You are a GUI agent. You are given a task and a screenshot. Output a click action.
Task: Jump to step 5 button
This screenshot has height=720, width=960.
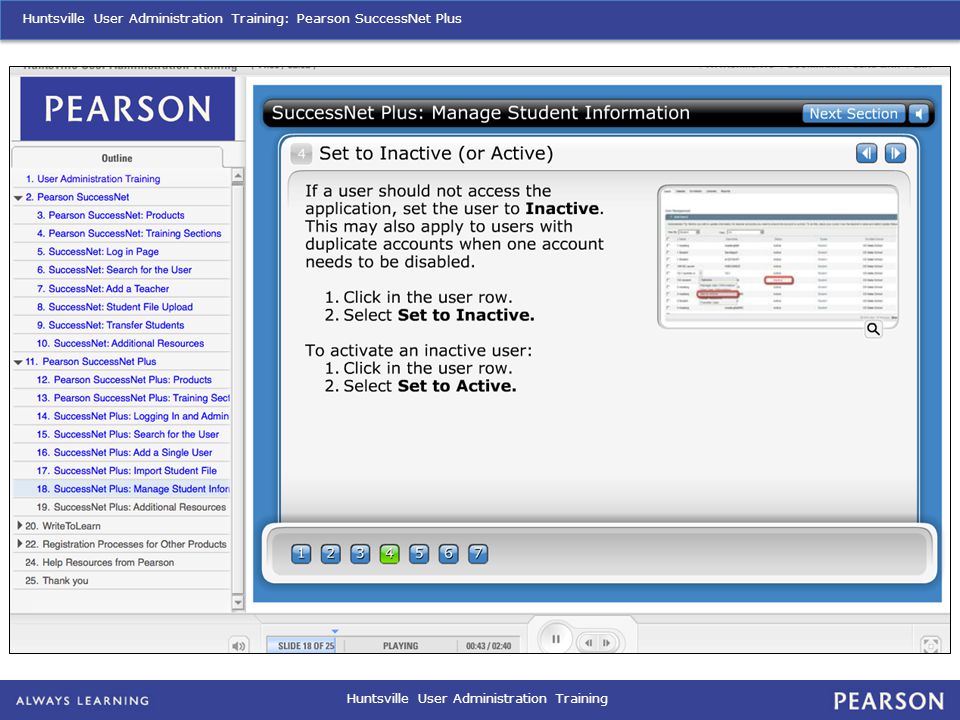tap(419, 554)
